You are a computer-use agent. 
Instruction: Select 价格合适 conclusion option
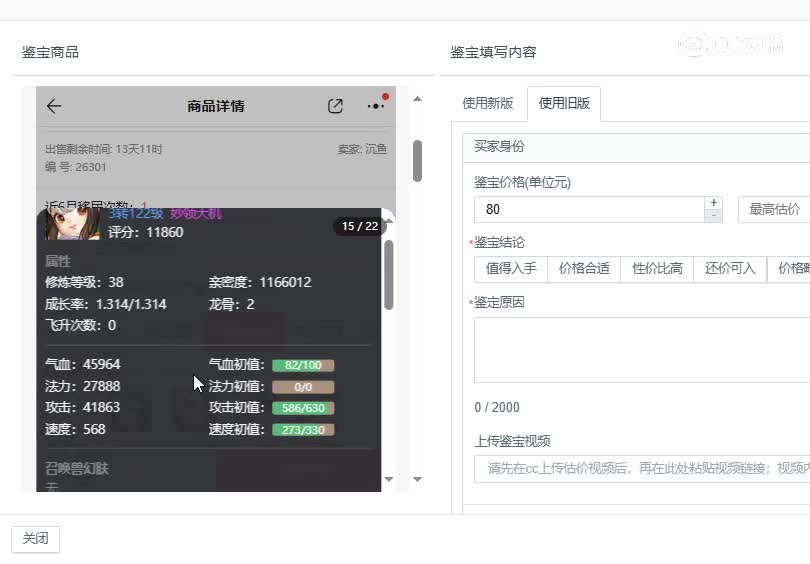coord(584,269)
